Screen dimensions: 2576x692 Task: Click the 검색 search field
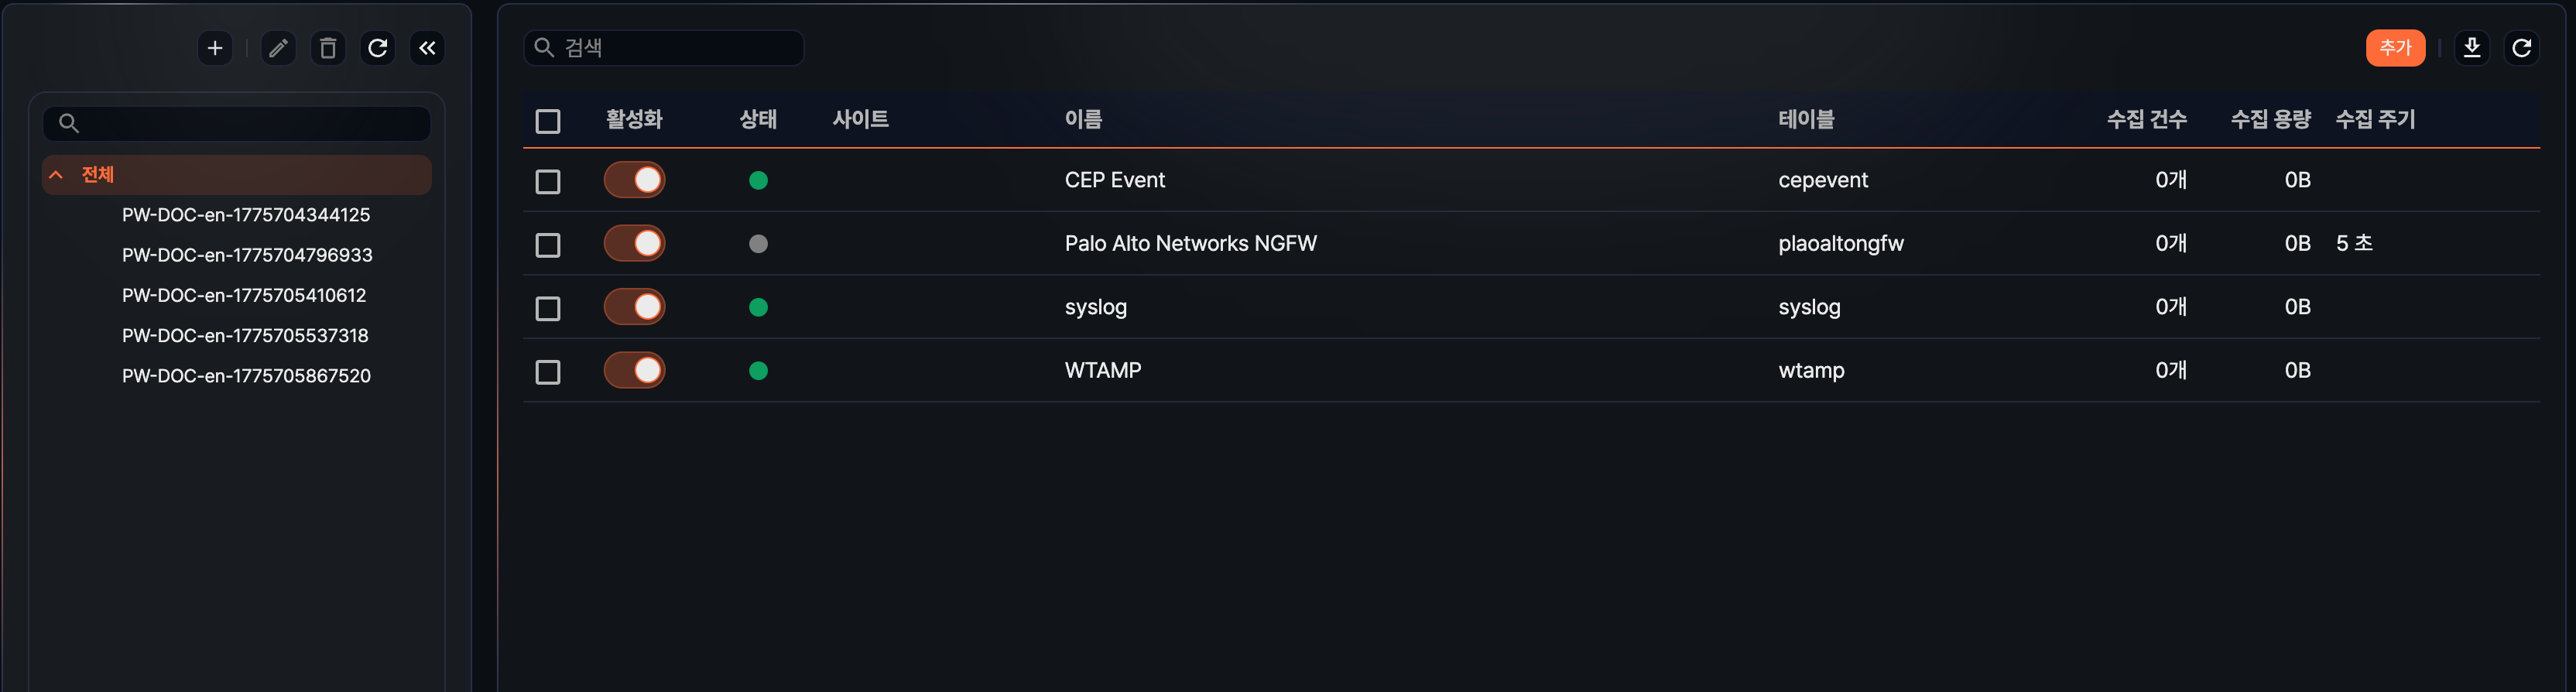pyautogui.click(x=680, y=48)
